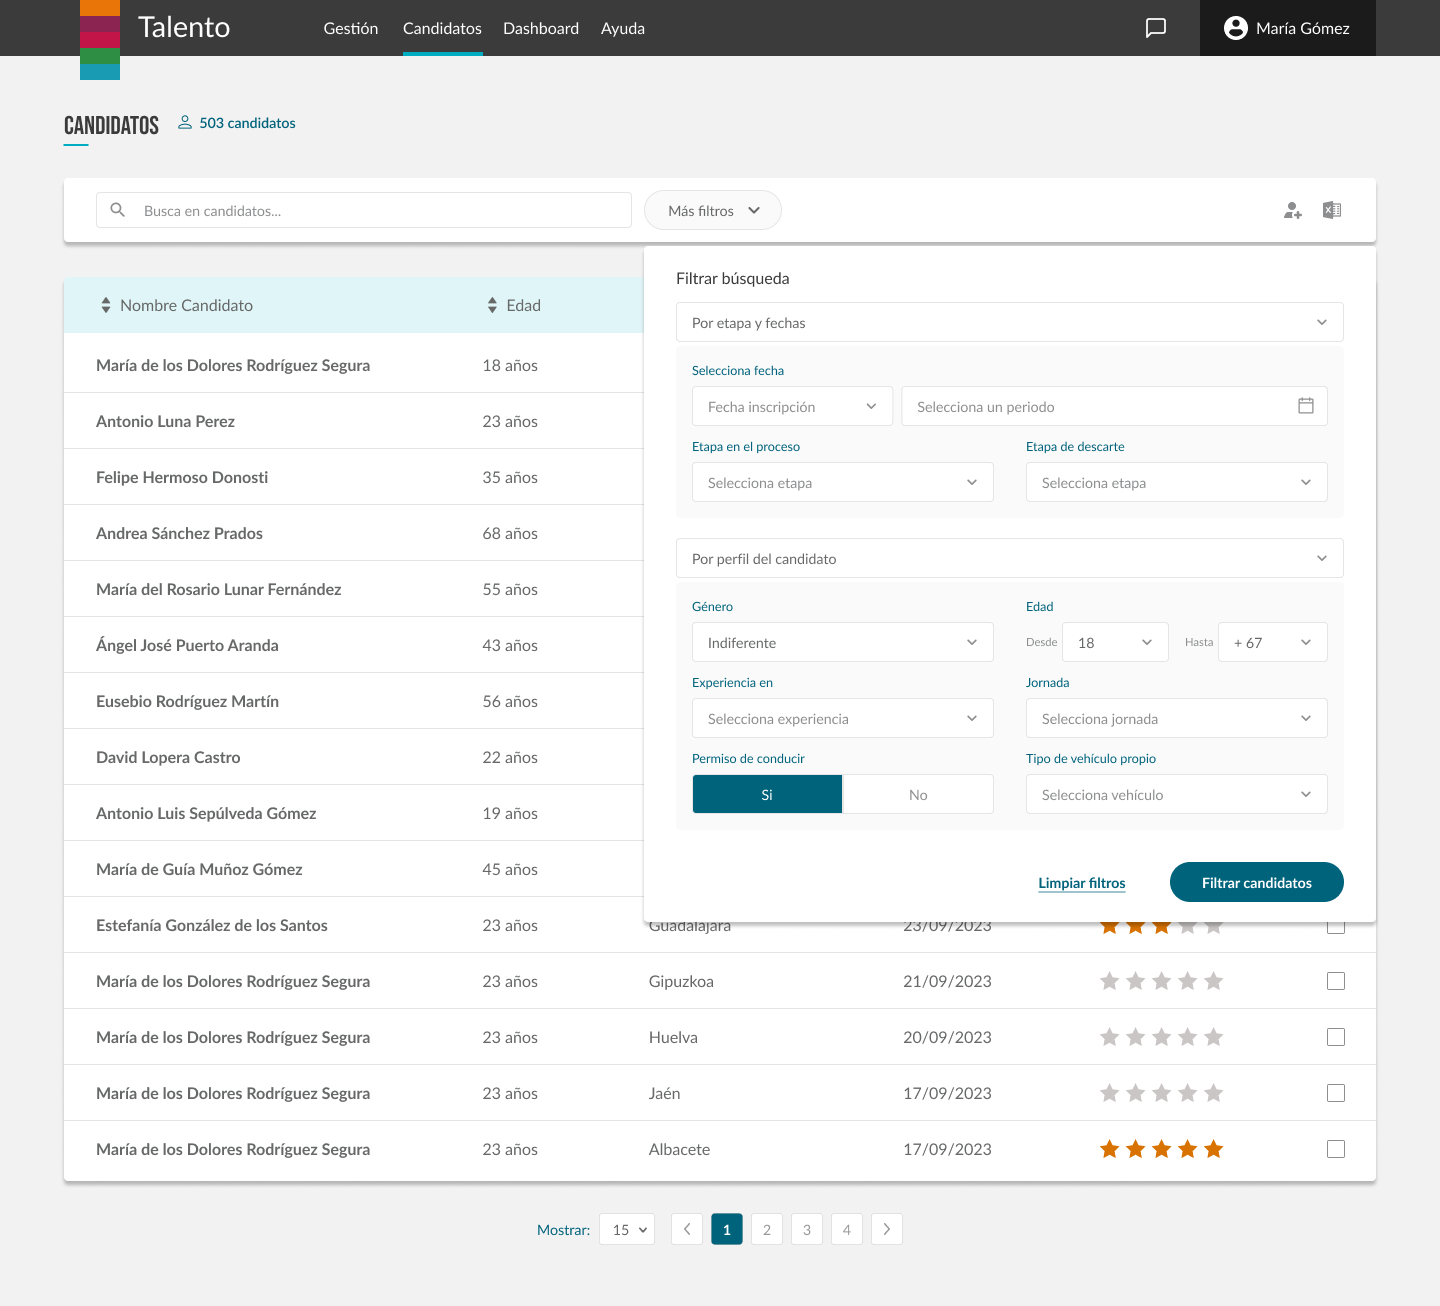
Task: Go to previous page arrow
Action: [x=687, y=1229]
